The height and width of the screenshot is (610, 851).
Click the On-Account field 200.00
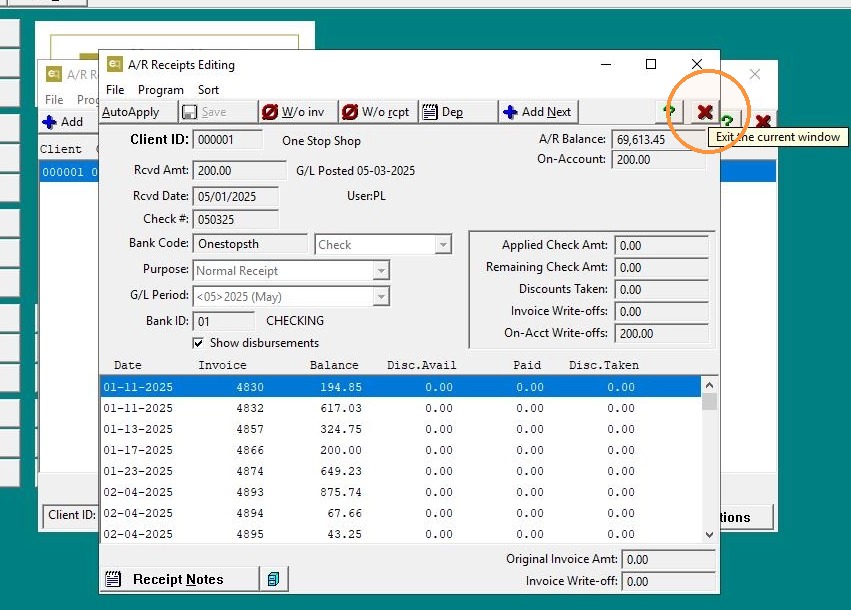click(658, 160)
